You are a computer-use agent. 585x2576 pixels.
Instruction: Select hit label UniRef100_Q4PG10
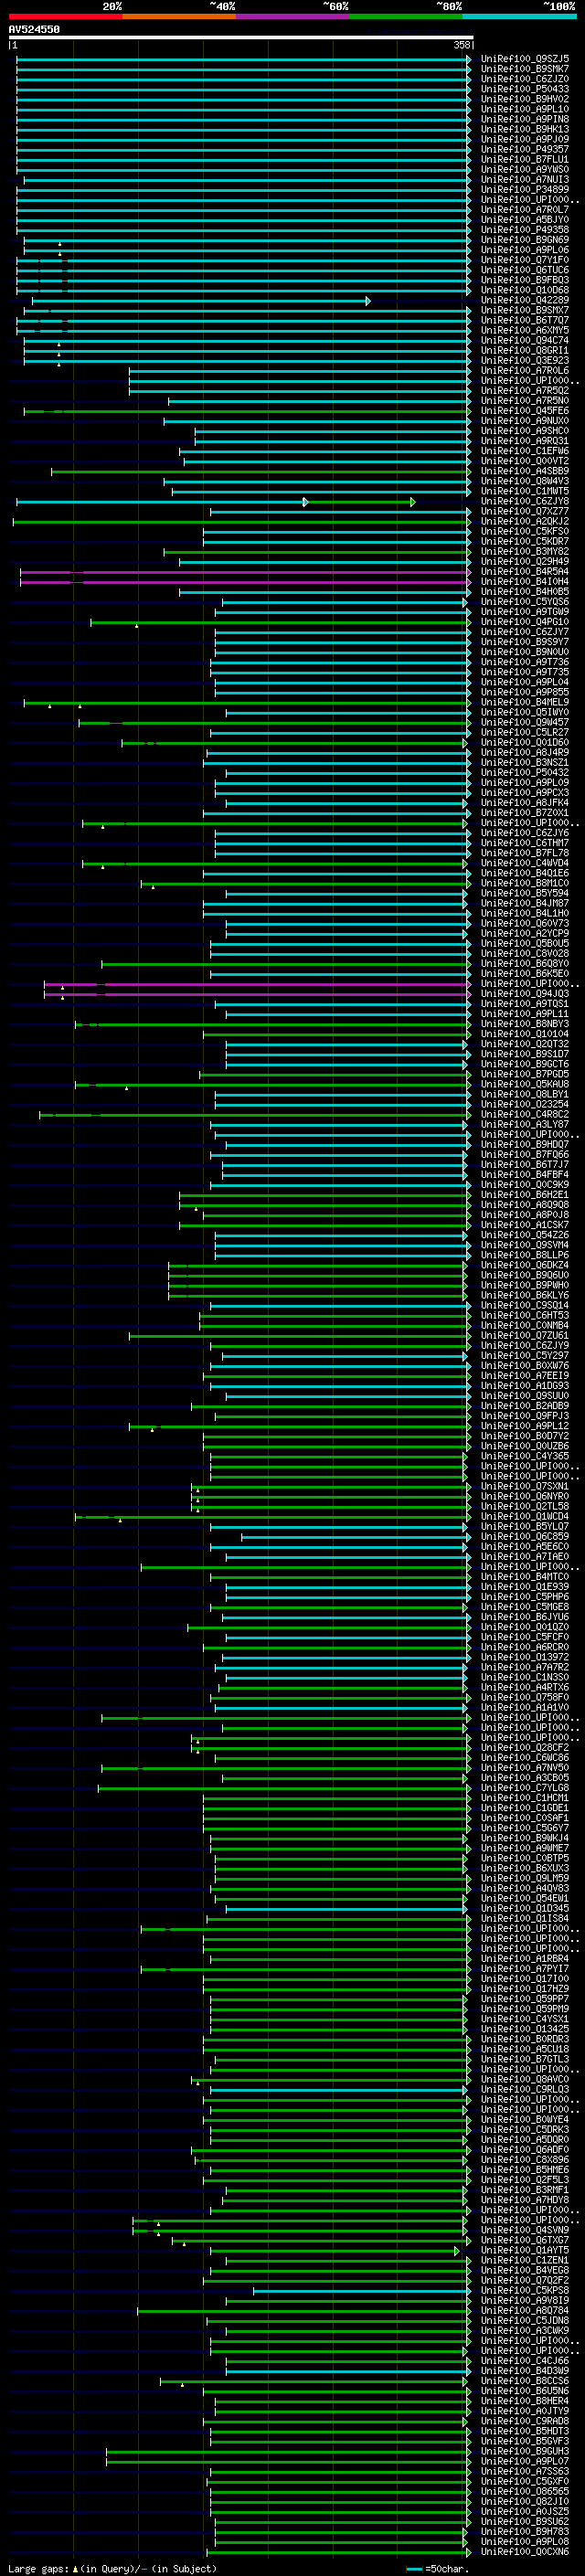[525, 622]
